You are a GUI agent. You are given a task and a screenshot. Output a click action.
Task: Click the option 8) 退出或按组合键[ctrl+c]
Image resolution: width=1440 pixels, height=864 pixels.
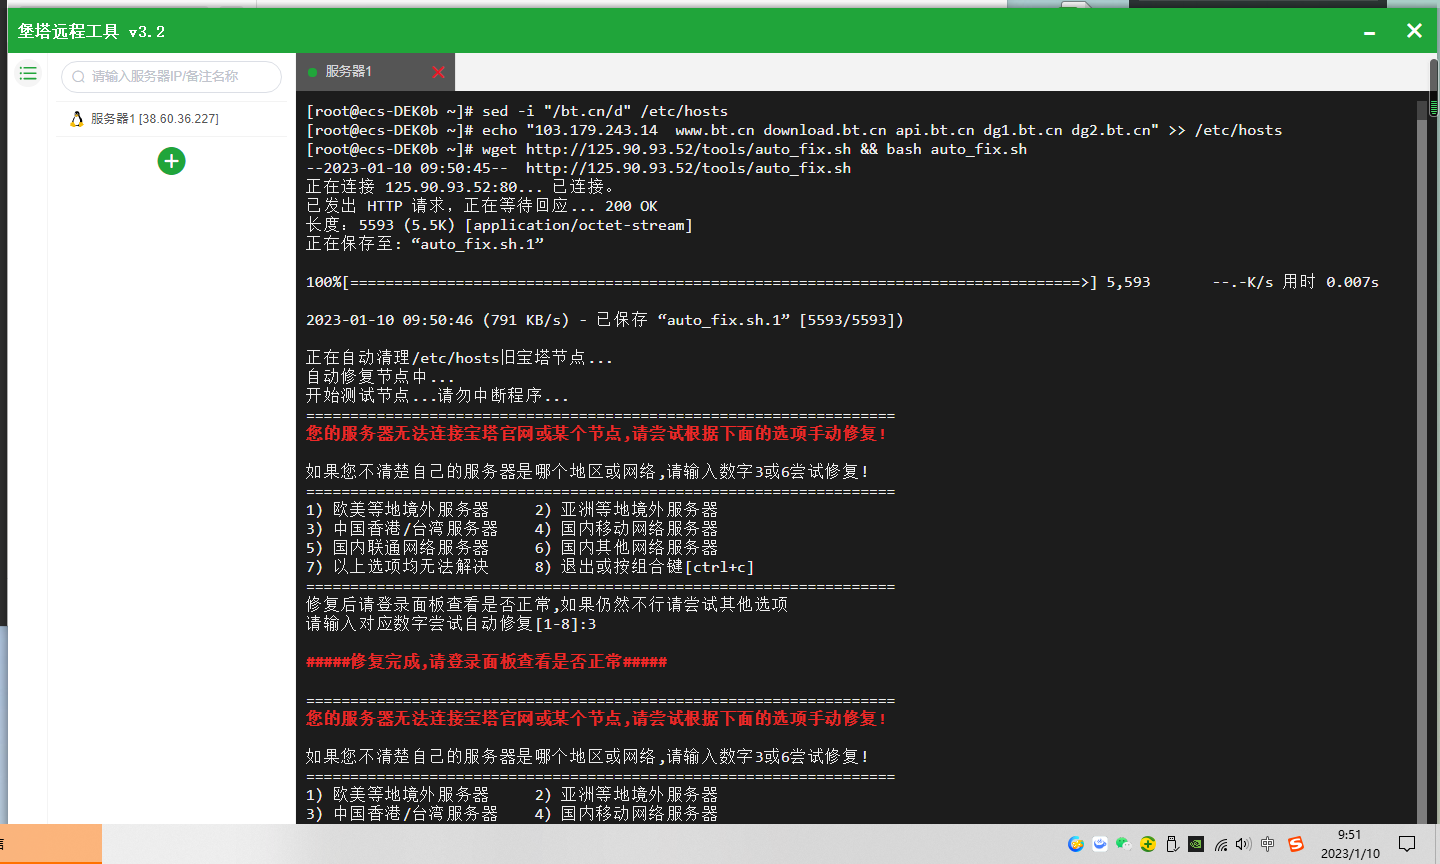[x=644, y=567]
